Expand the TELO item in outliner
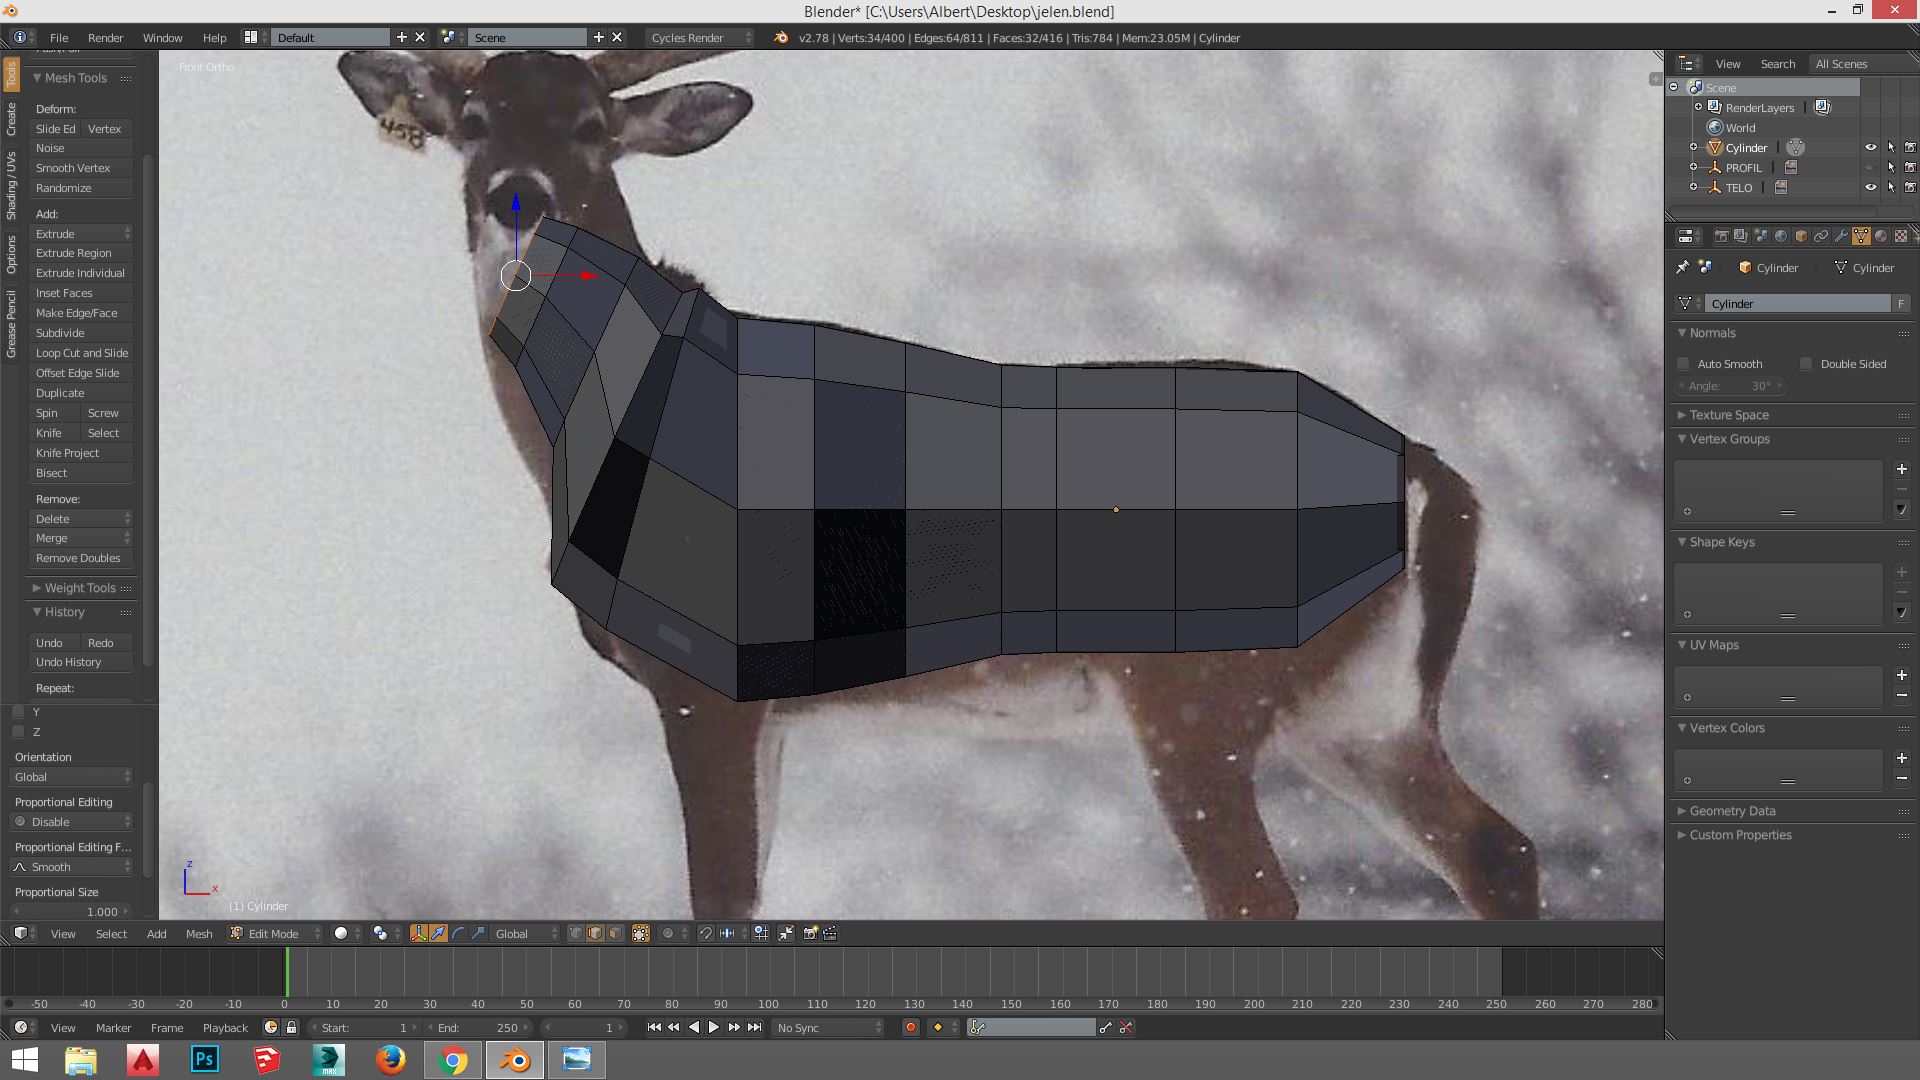1920x1080 pixels. tap(1693, 187)
